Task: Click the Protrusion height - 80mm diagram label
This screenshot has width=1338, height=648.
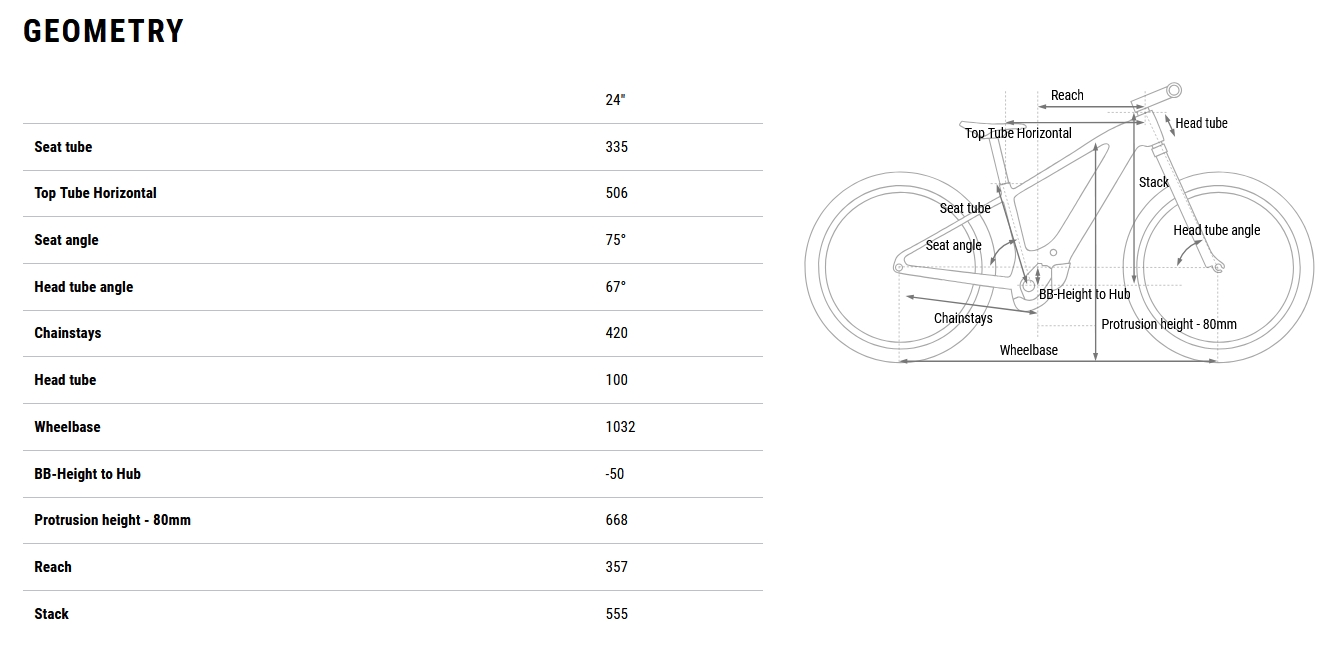Action: pos(1168,324)
